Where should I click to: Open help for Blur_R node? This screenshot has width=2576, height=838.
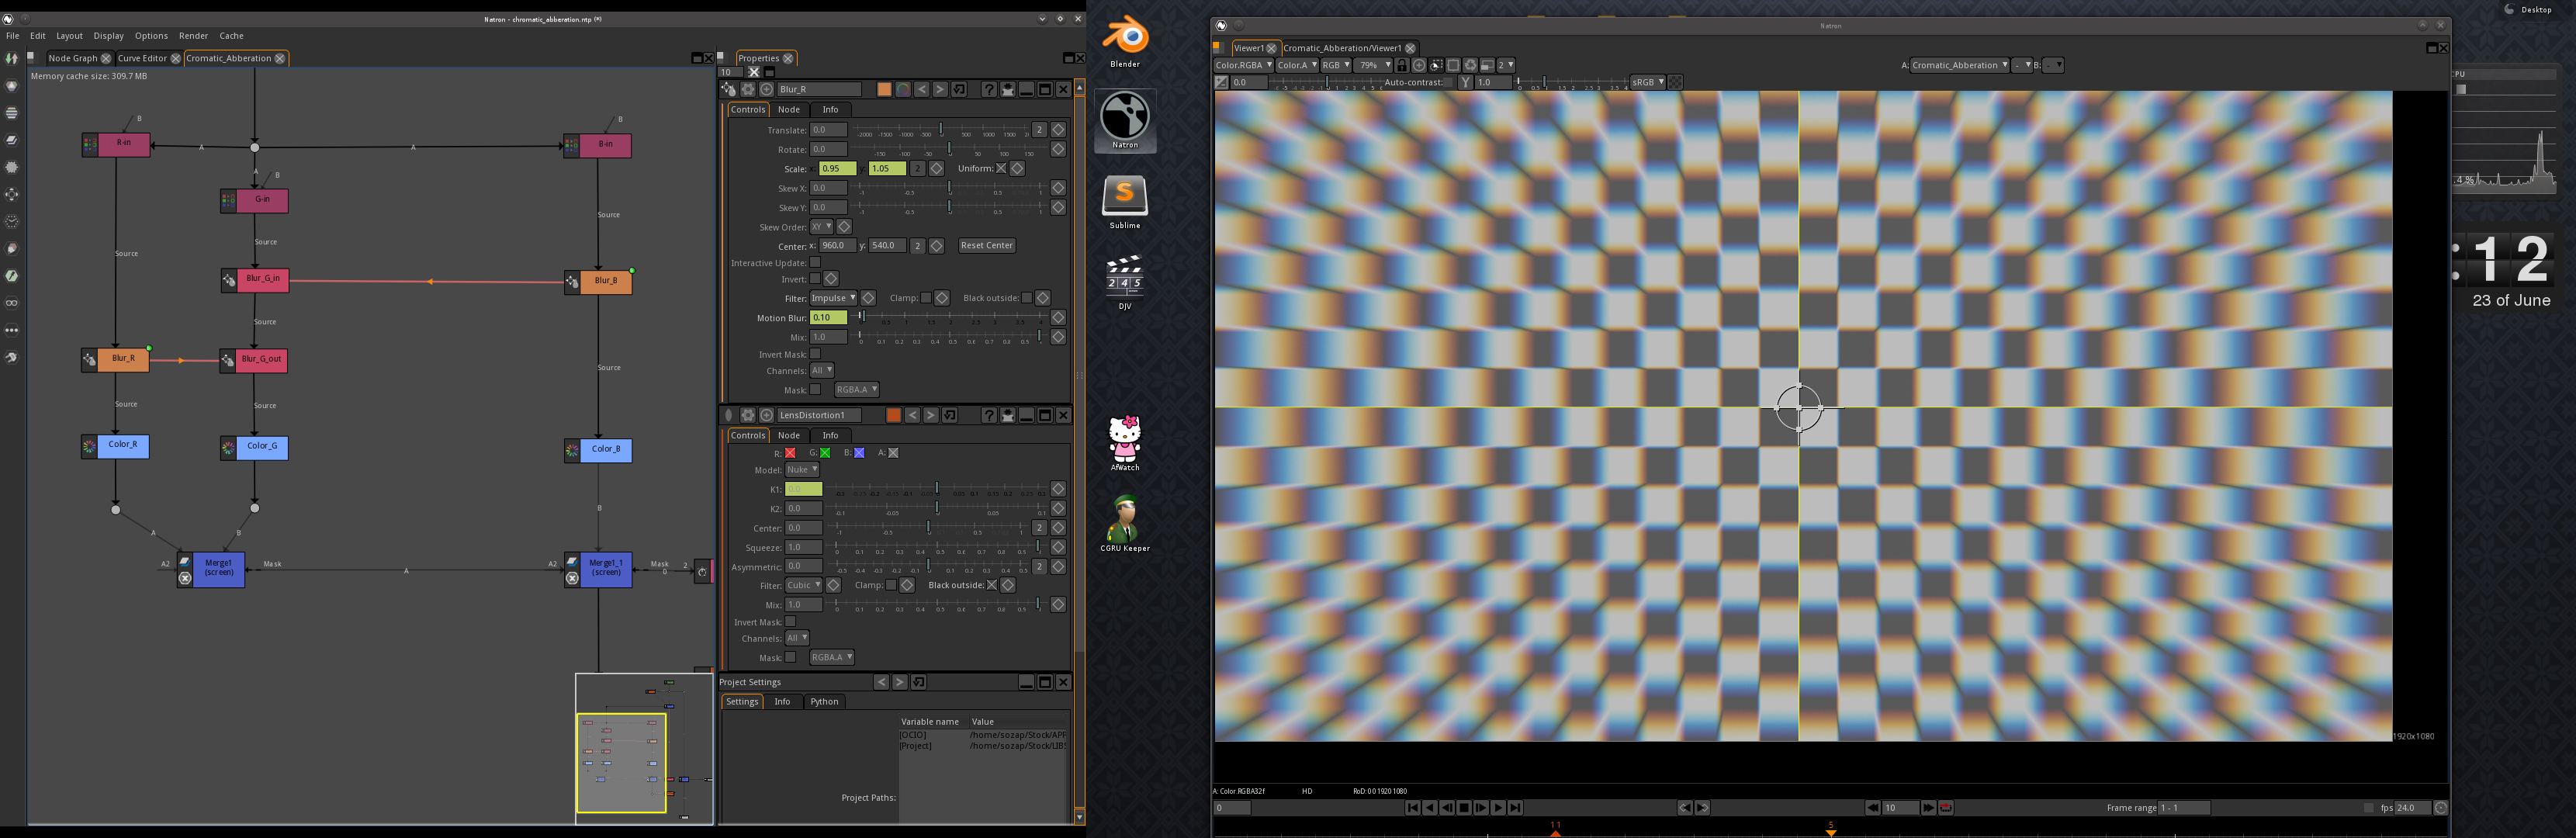(x=989, y=89)
